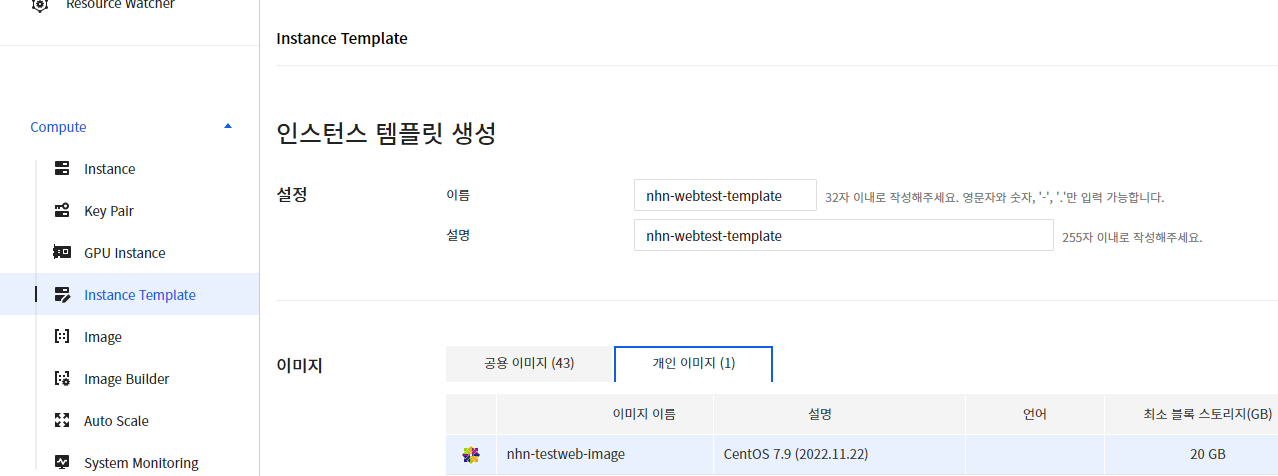Switch to 공용 이미지 (43) tab
This screenshot has width=1278, height=476.
529,363
